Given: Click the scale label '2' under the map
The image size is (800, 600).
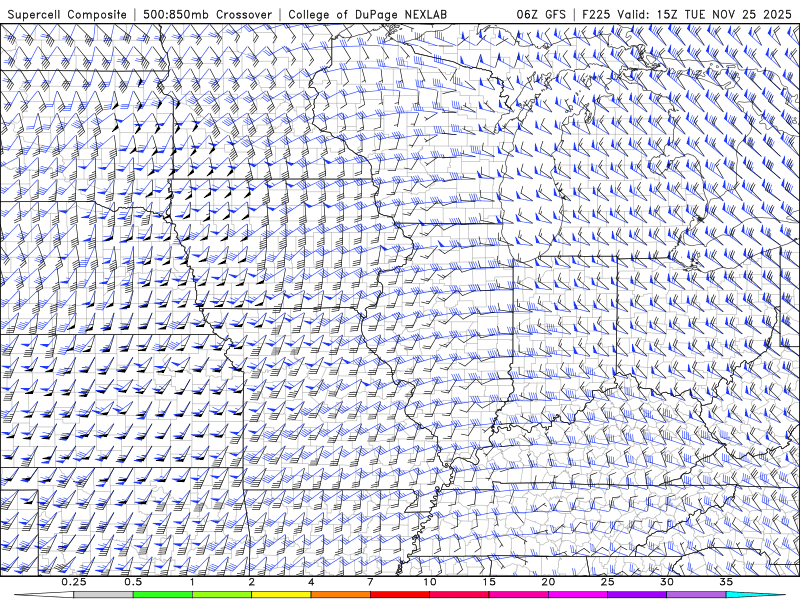Looking at the screenshot, I should click(x=252, y=582).
